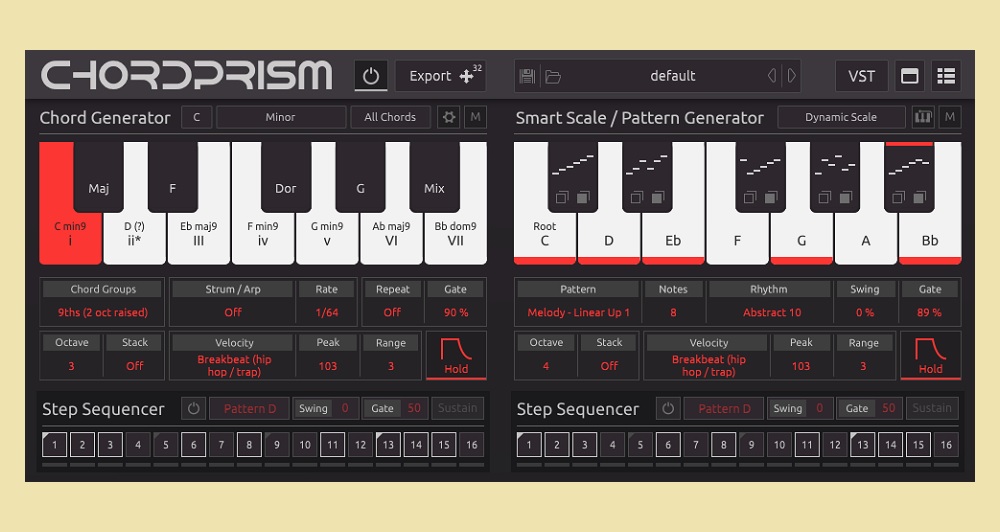Viewport: 1000px width, 532px height.
Task: Open the default preset name field
Action: (672, 76)
